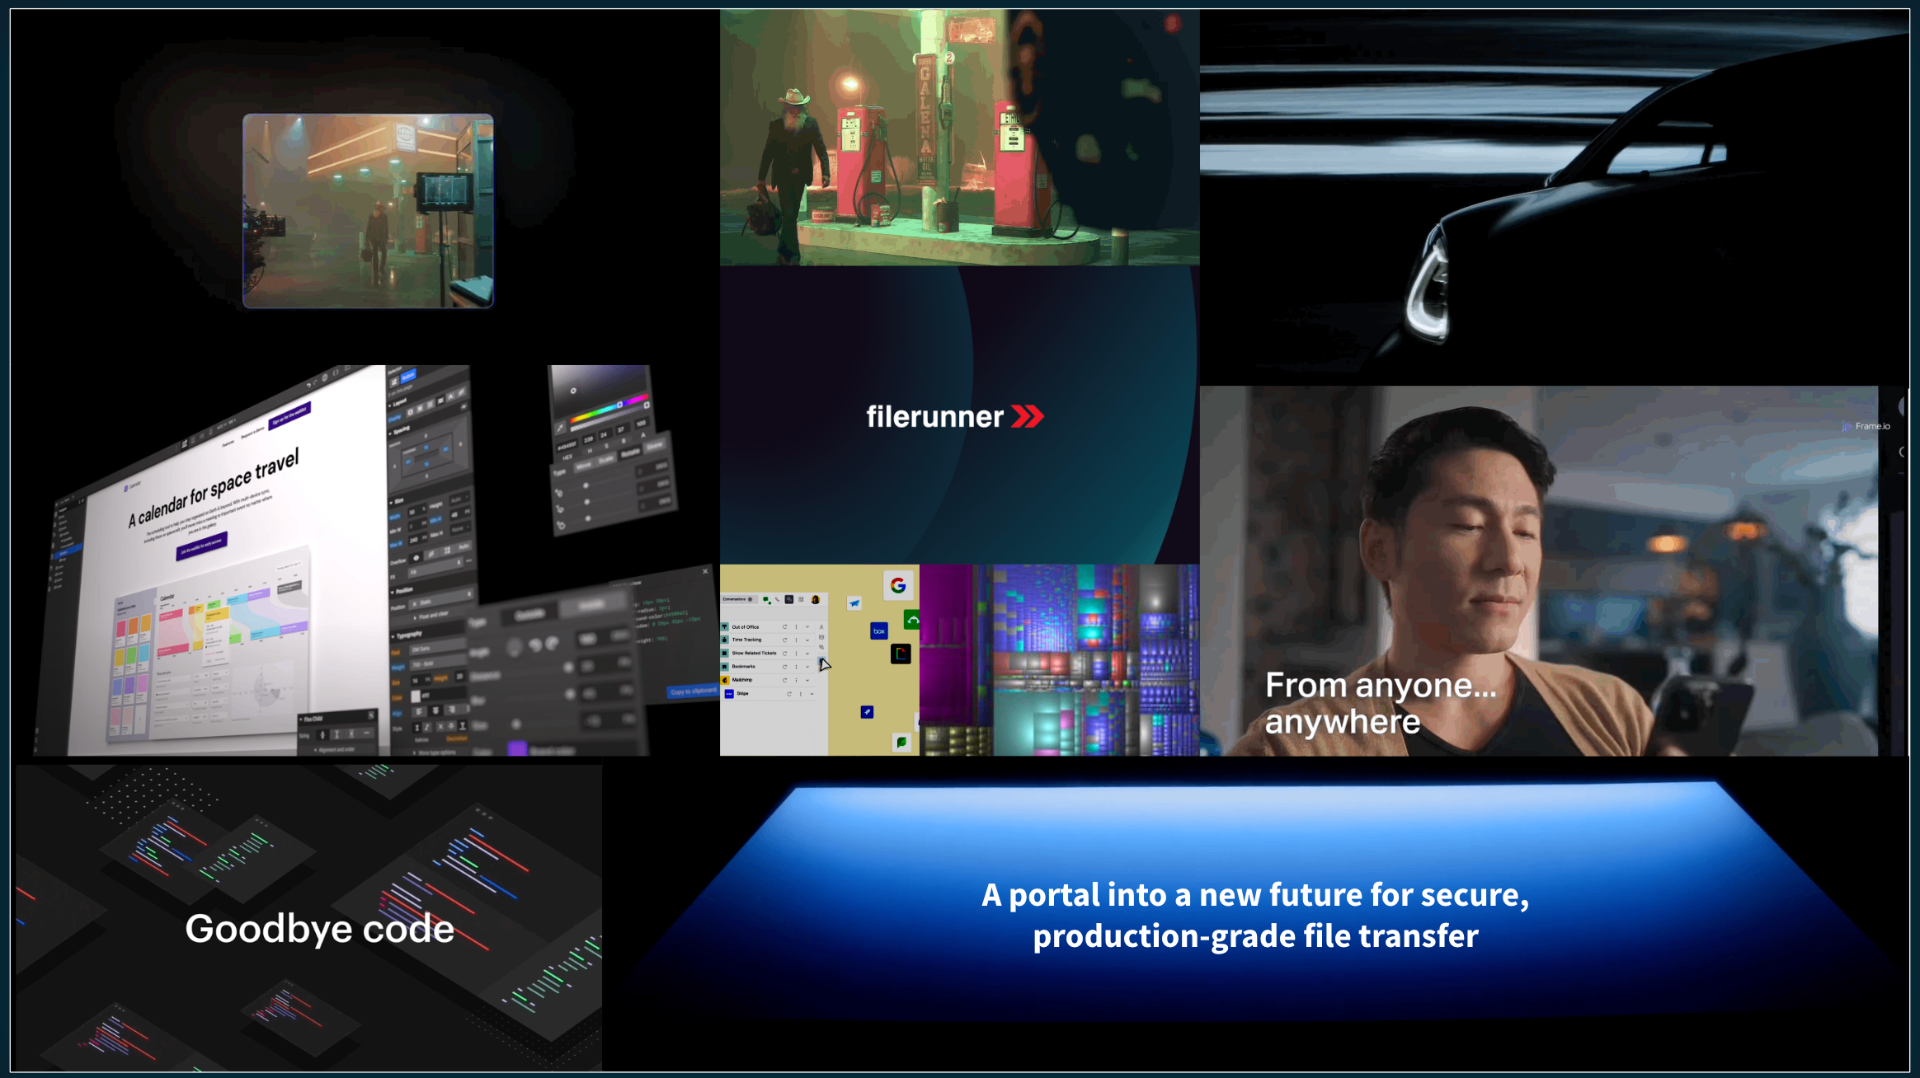The height and width of the screenshot is (1078, 1920).
Task: Expand the Out of Office row chevron
Action: pos(807,627)
